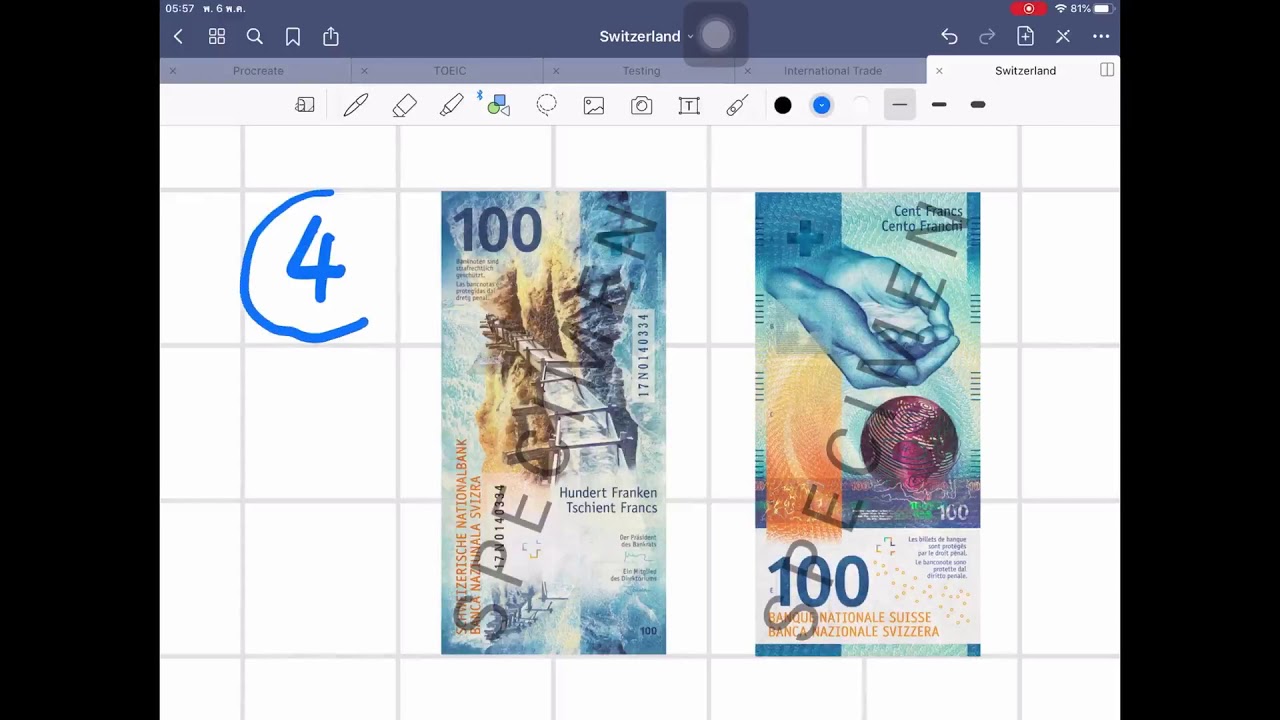
Task: Redo the last action
Action: tap(987, 37)
